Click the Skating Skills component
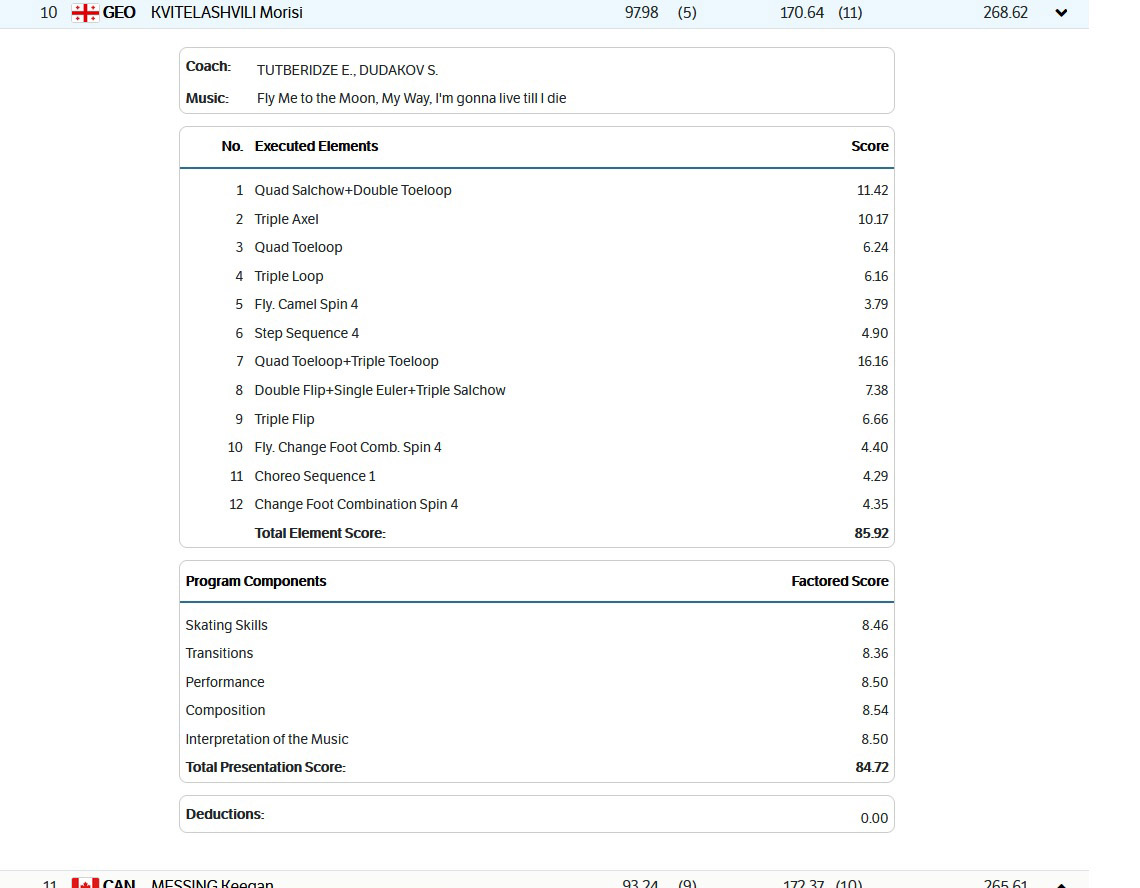The image size is (1140, 888). (227, 625)
